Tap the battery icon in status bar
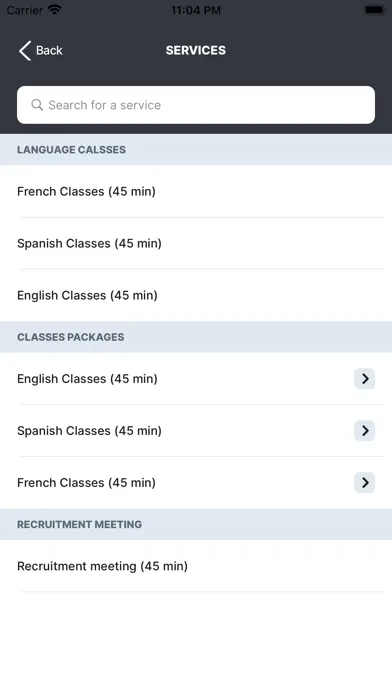The height and width of the screenshot is (696, 392). point(374,10)
